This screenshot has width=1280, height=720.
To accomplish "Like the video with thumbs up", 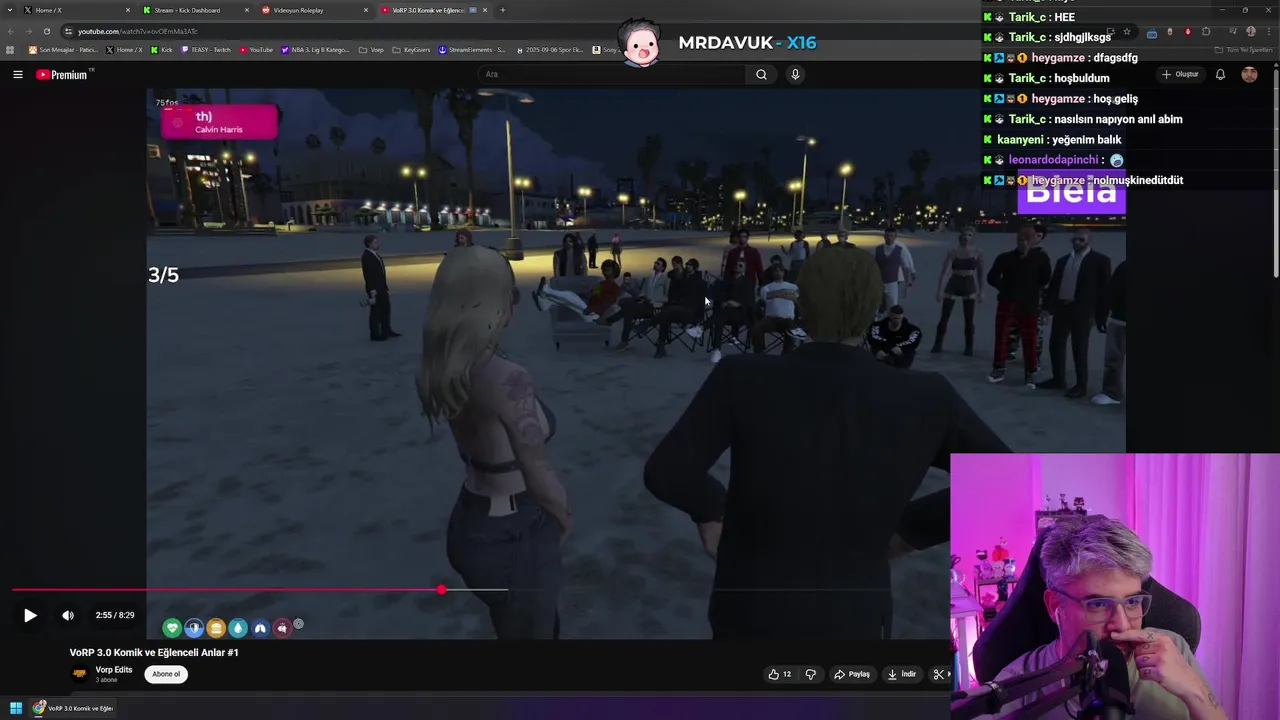I will click(779, 674).
